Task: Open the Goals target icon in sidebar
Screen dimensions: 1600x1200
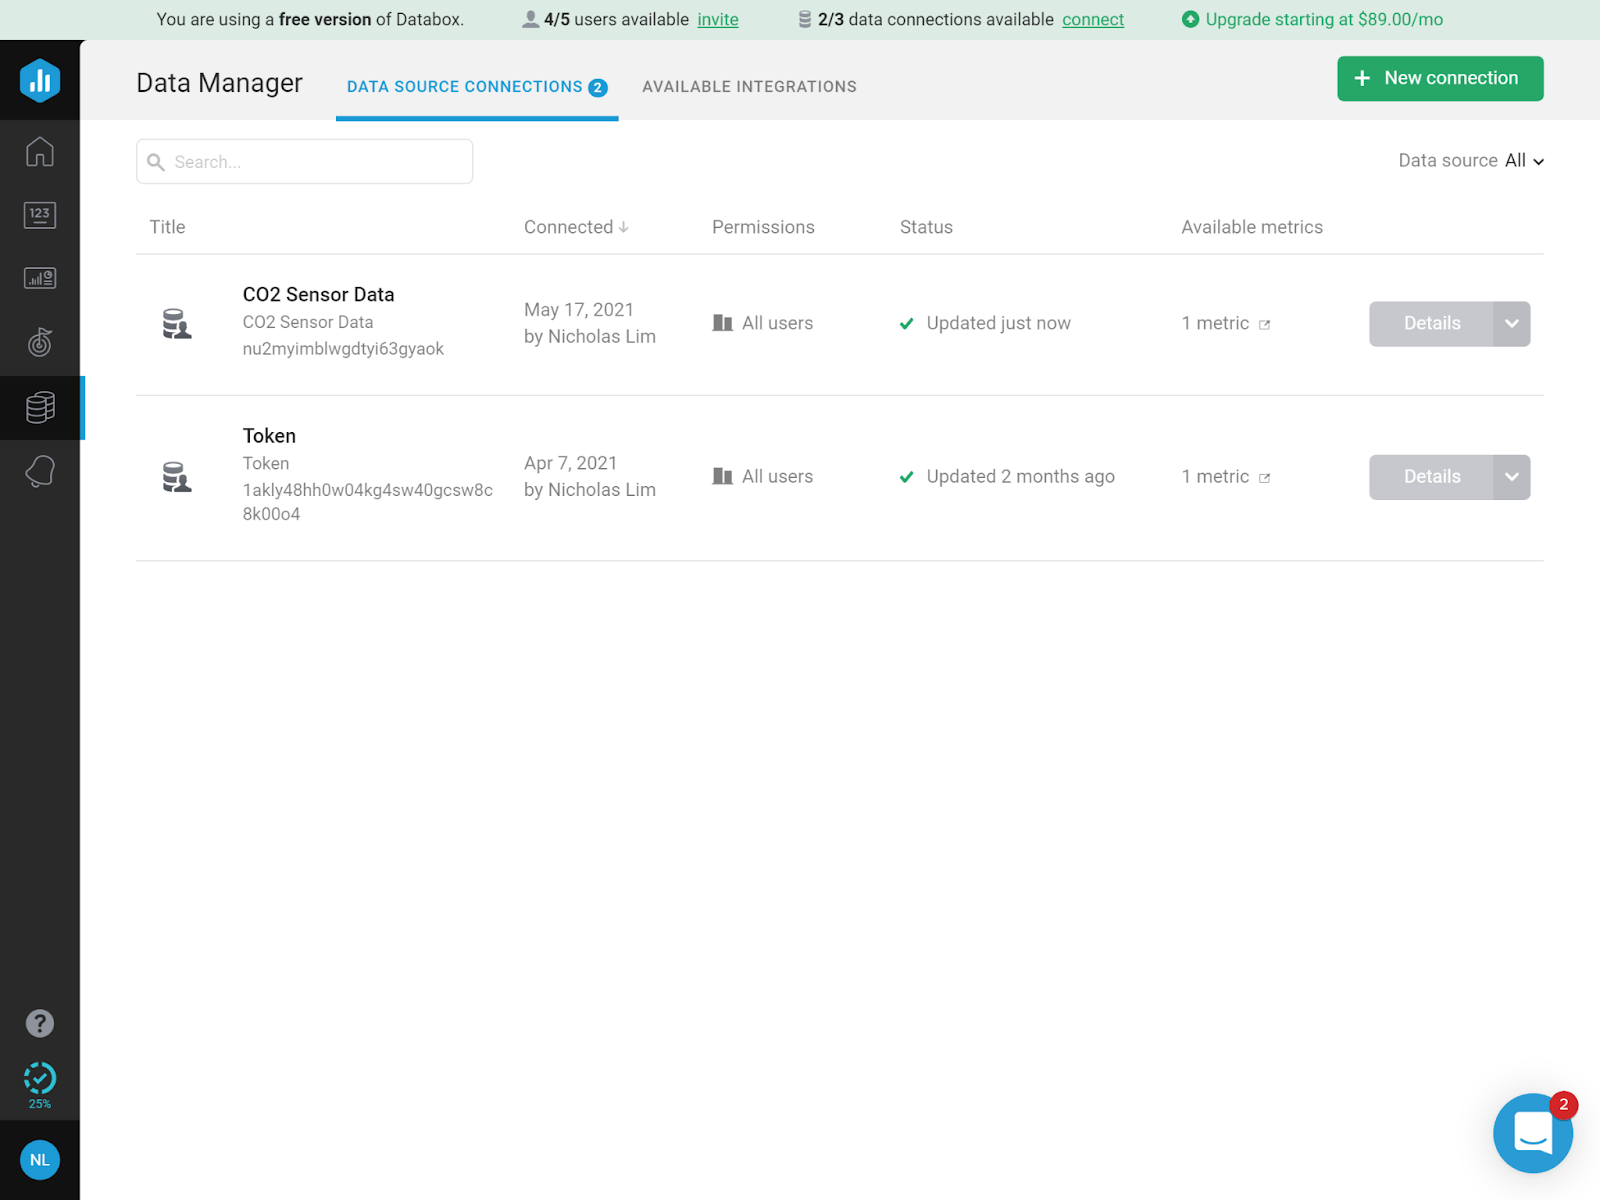Action: tap(40, 342)
